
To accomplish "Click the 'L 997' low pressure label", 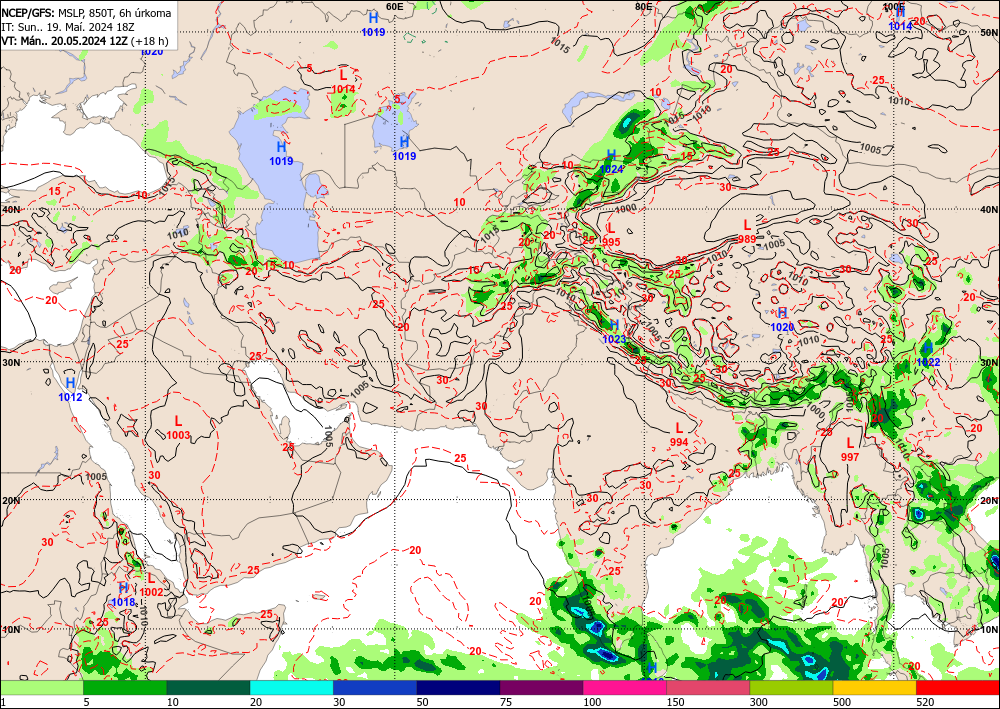I will [850, 450].
